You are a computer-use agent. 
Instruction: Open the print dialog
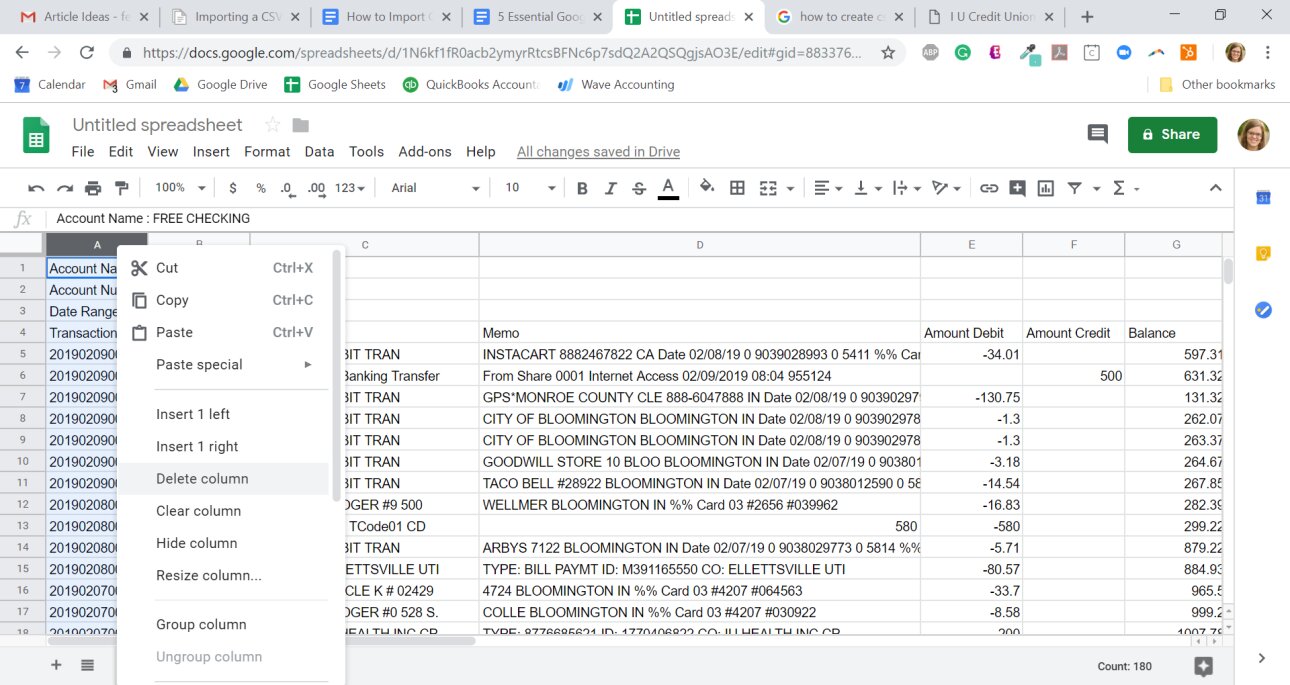pos(91,187)
